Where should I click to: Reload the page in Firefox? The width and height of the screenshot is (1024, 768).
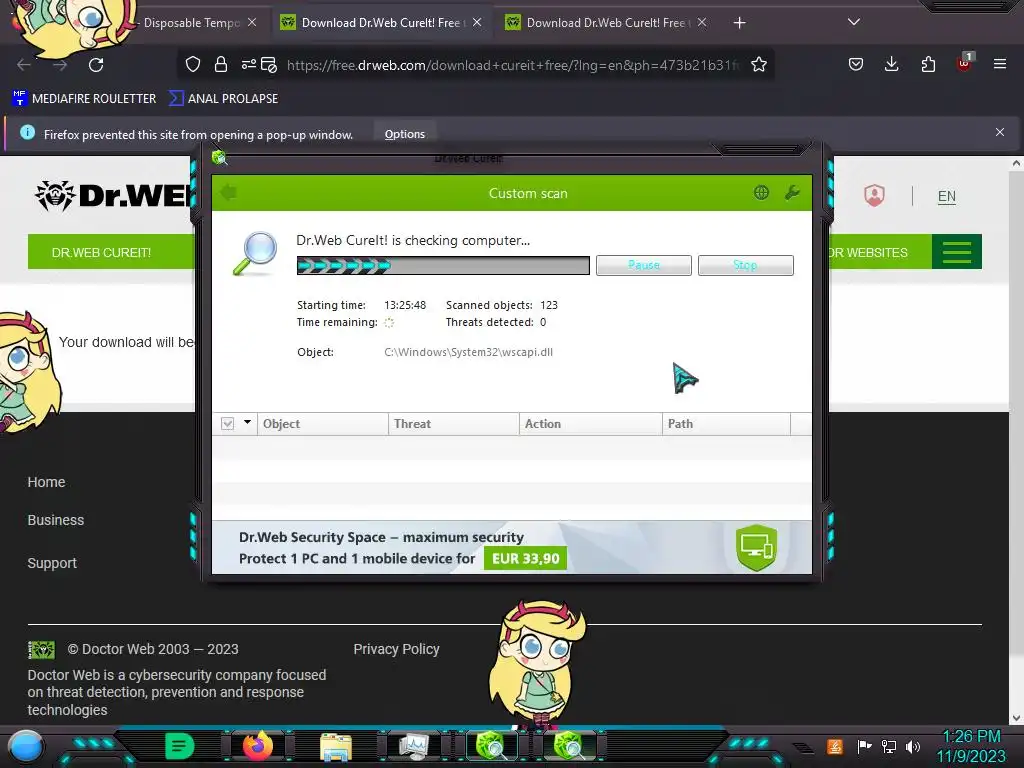tap(96, 65)
